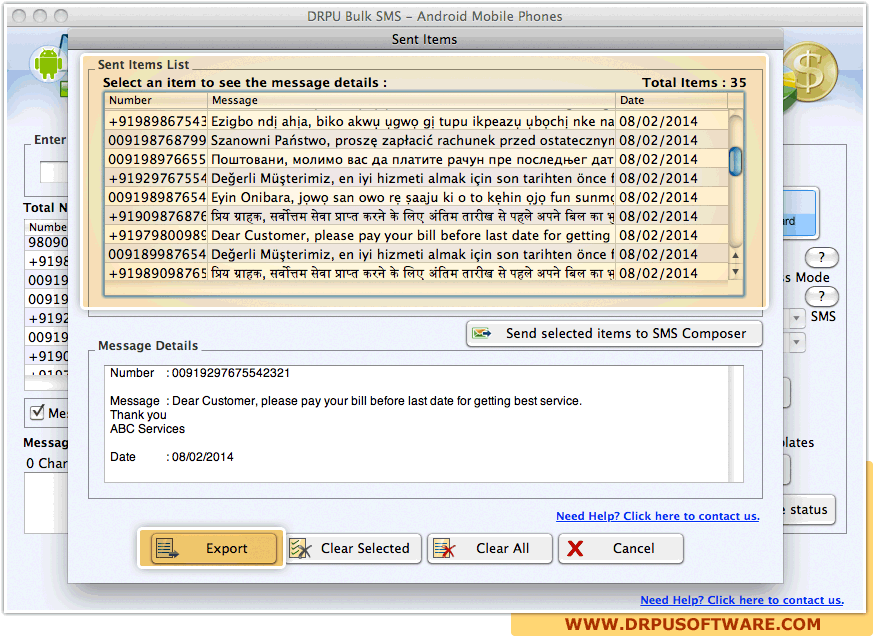Open the dropdown beside SMS label

tap(796, 318)
